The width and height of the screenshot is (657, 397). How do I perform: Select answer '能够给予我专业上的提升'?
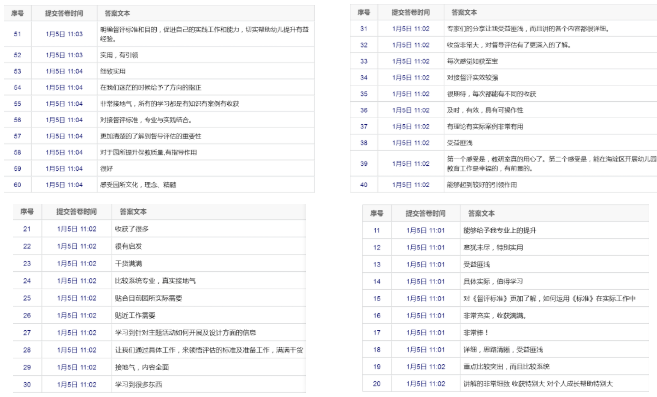[x=499, y=231]
